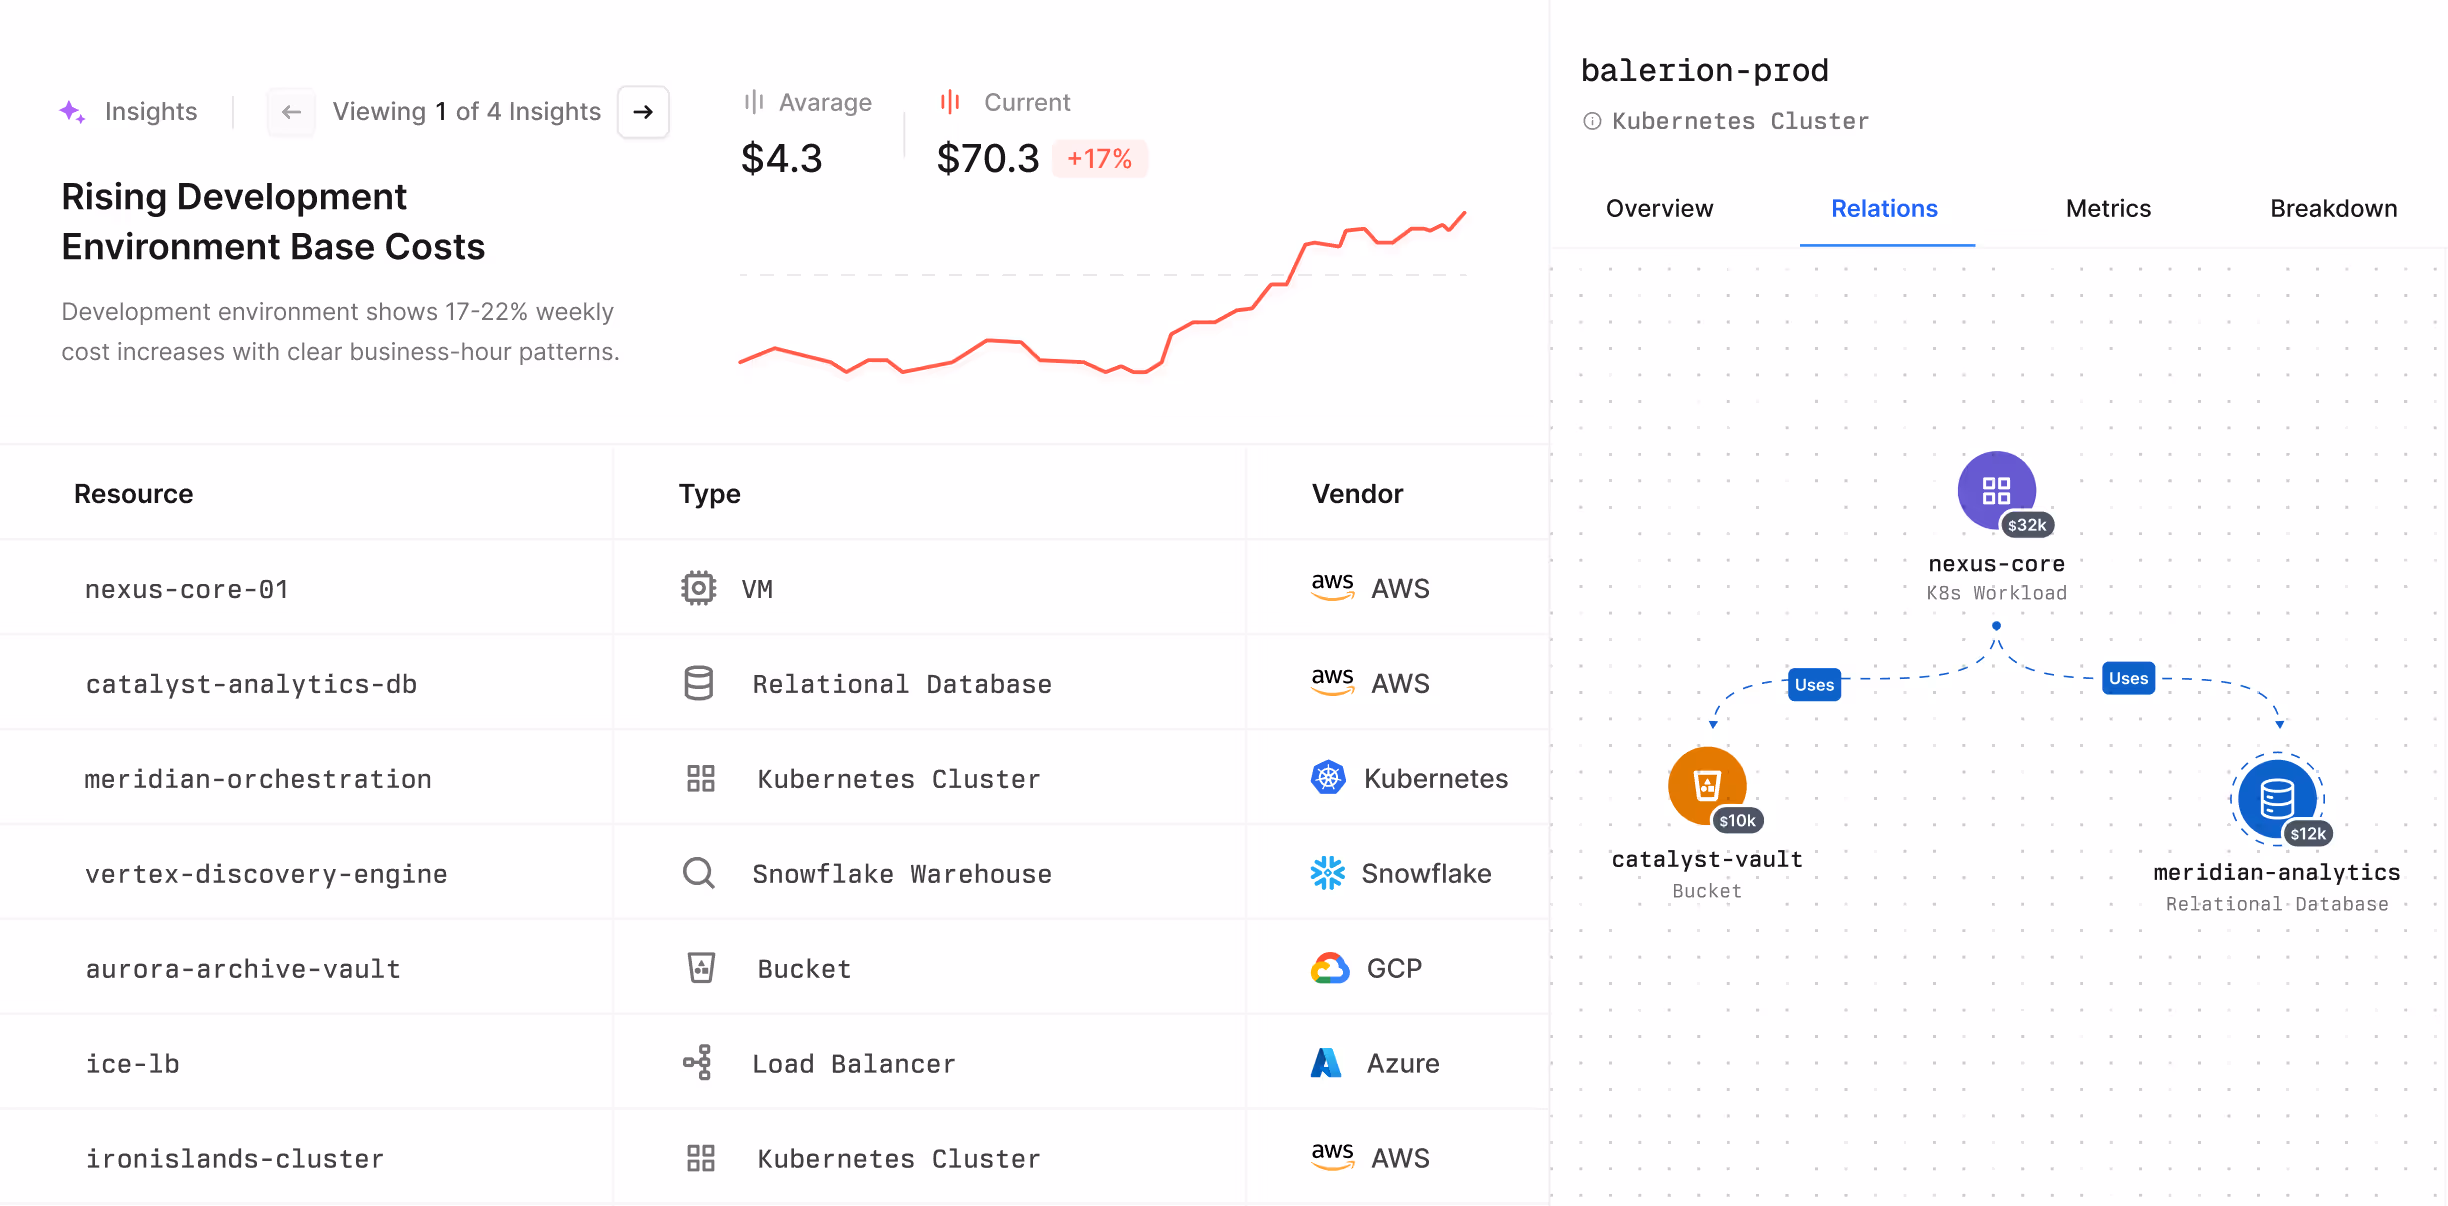Click the $10k cost badge
2448x1206 pixels.
(x=1738, y=821)
